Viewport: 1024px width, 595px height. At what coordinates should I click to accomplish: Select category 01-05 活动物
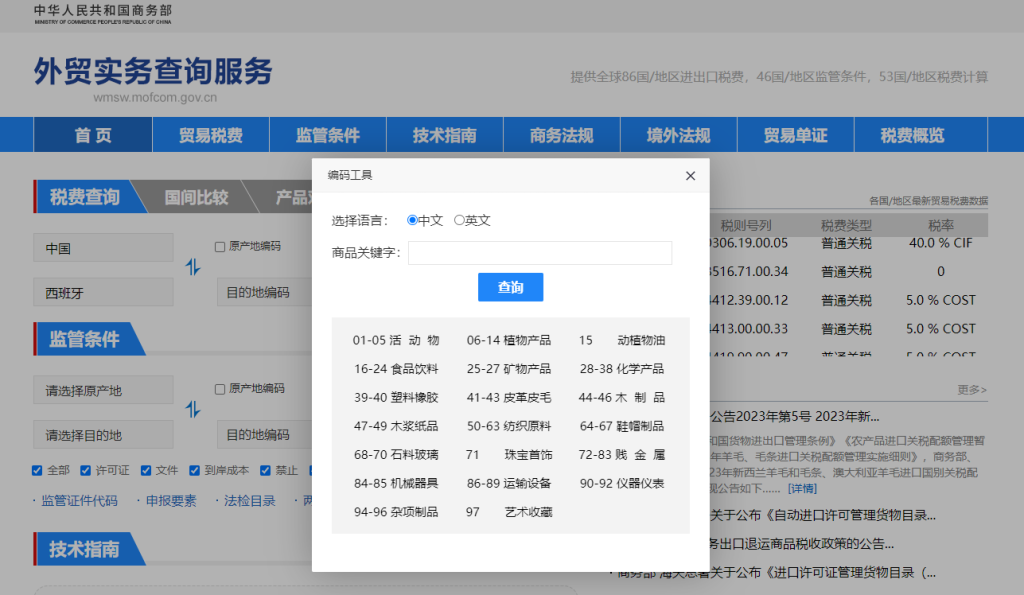396,340
